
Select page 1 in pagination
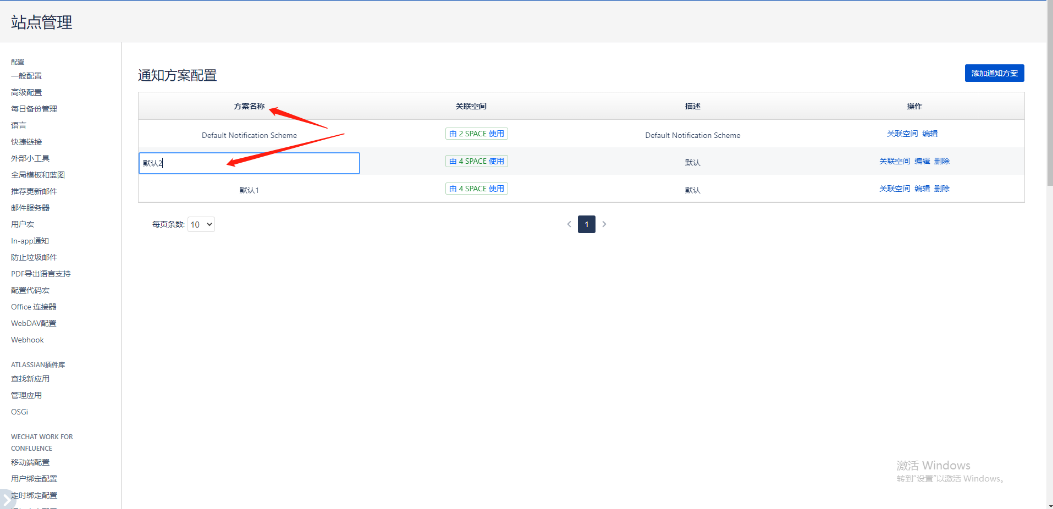point(586,224)
